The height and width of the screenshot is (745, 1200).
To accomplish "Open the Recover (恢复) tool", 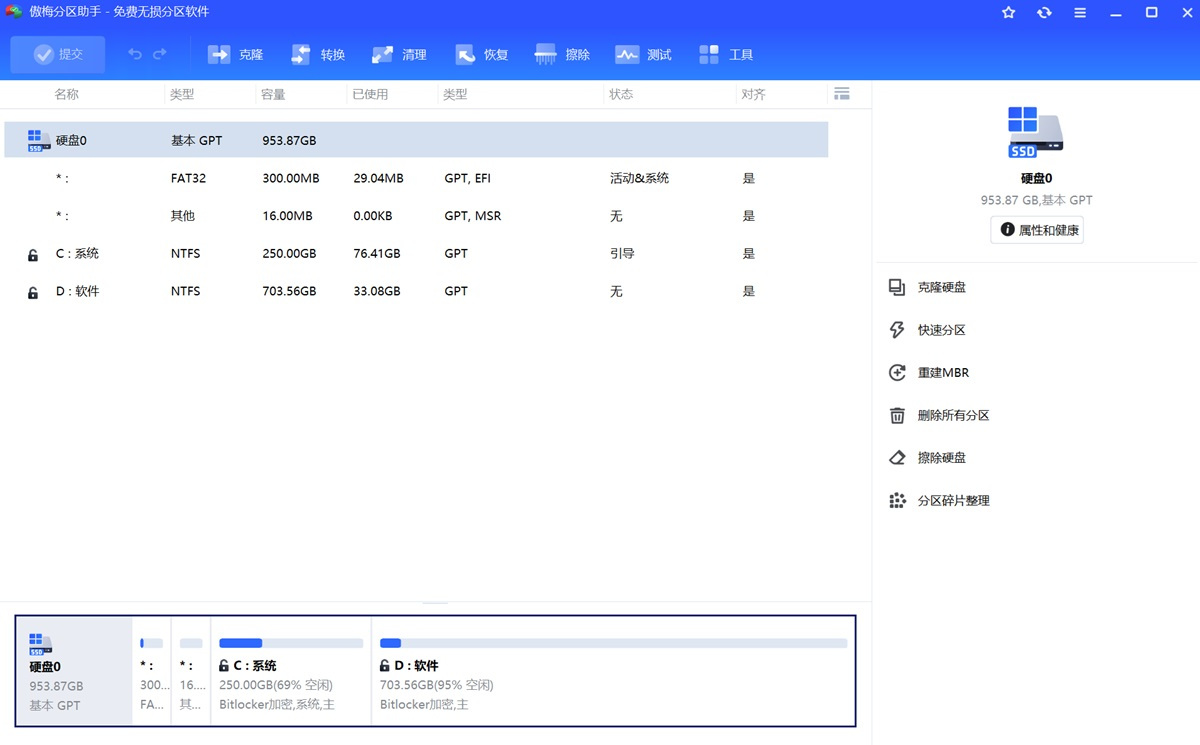I will click(x=482, y=55).
